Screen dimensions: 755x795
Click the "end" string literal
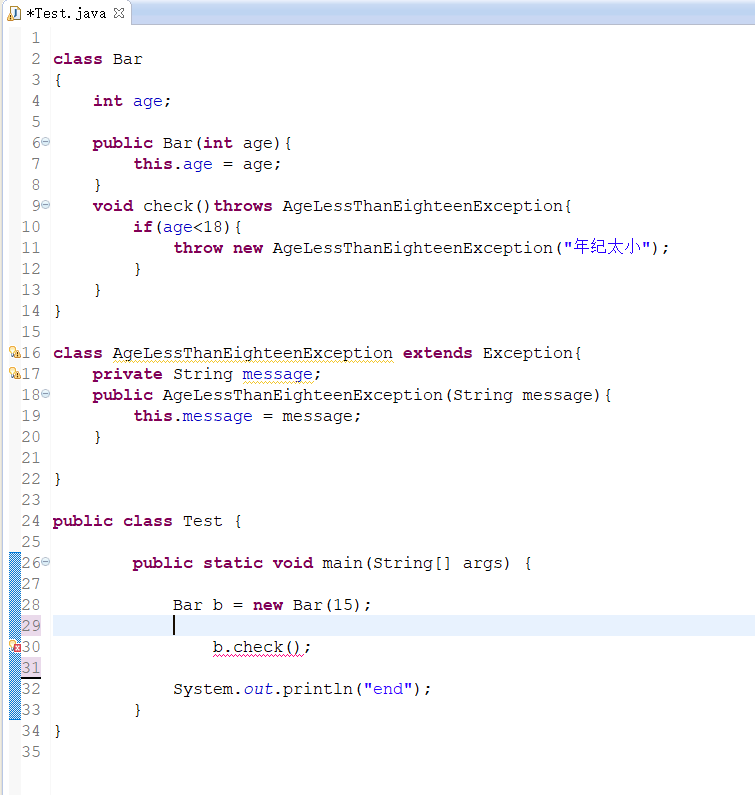pyautogui.click(x=388, y=689)
